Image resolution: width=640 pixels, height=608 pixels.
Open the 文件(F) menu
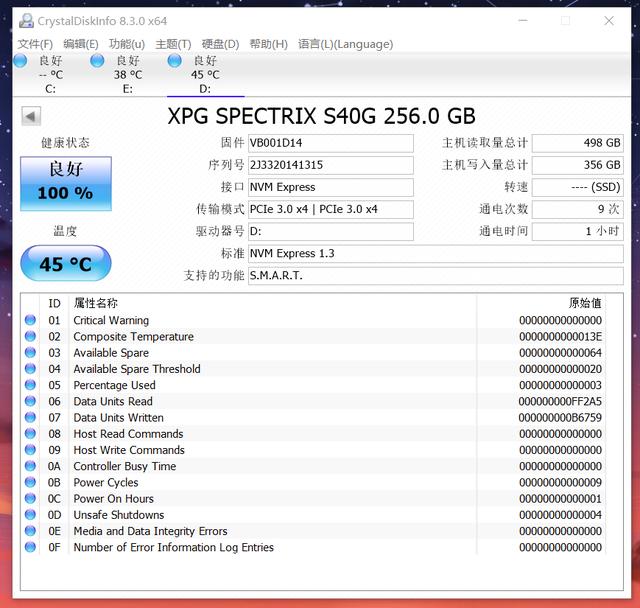tap(35, 44)
